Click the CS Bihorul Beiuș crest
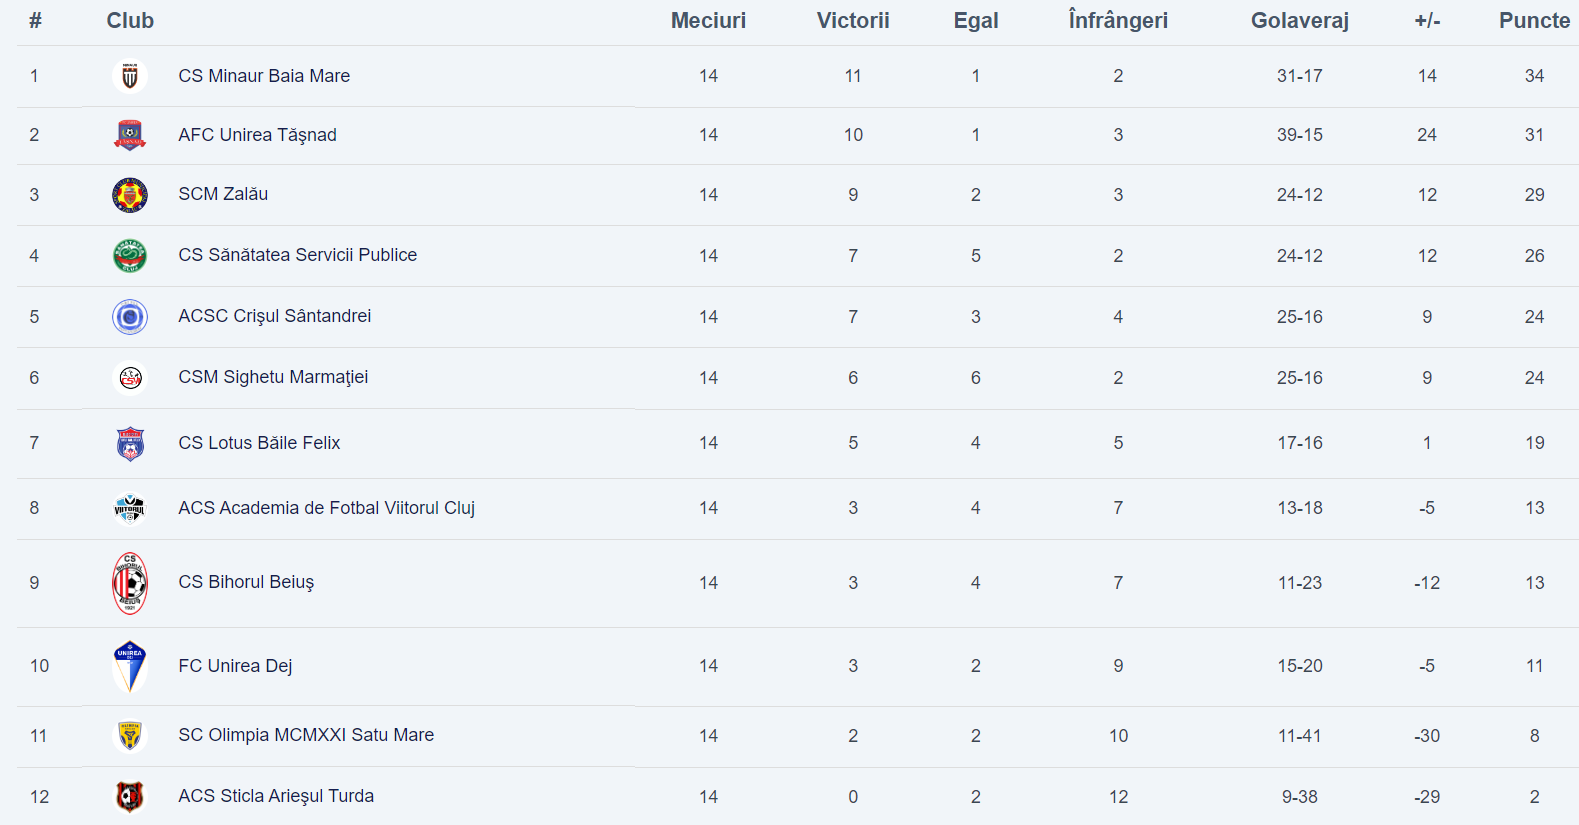Image resolution: width=1579 pixels, height=825 pixels. (x=130, y=583)
